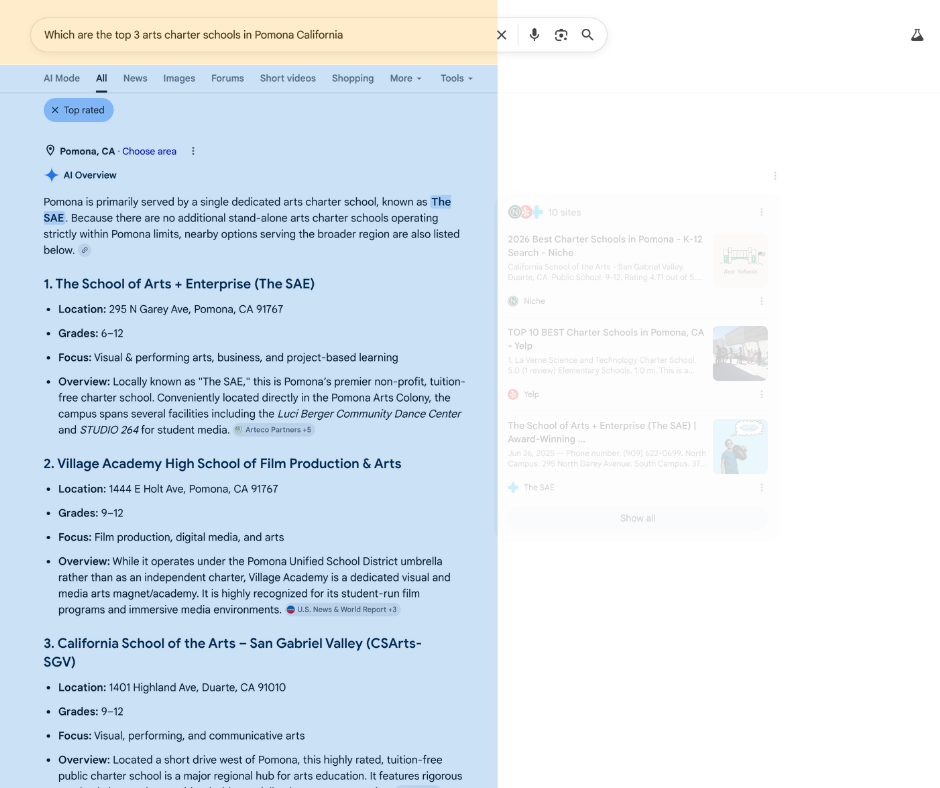Click The SAE favicon icon

(x=513, y=488)
